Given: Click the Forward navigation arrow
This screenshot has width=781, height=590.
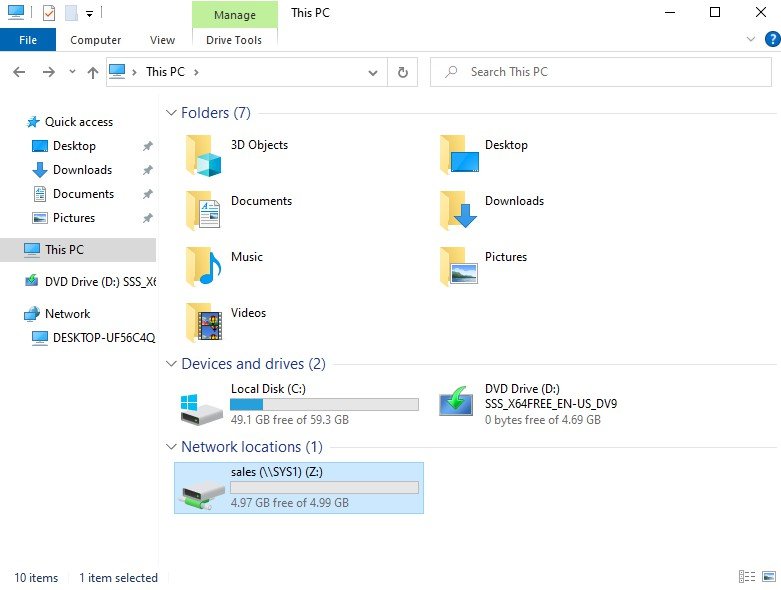Looking at the screenshot, I should coord(48,72).
